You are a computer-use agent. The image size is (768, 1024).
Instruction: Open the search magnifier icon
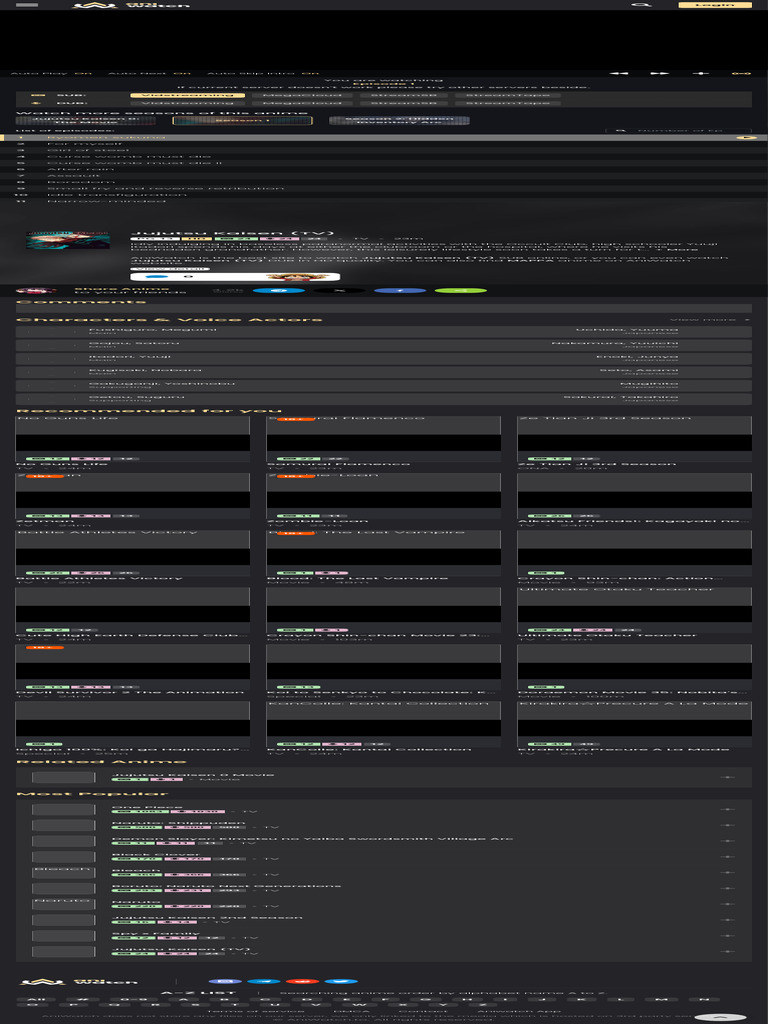coord(641,5)
